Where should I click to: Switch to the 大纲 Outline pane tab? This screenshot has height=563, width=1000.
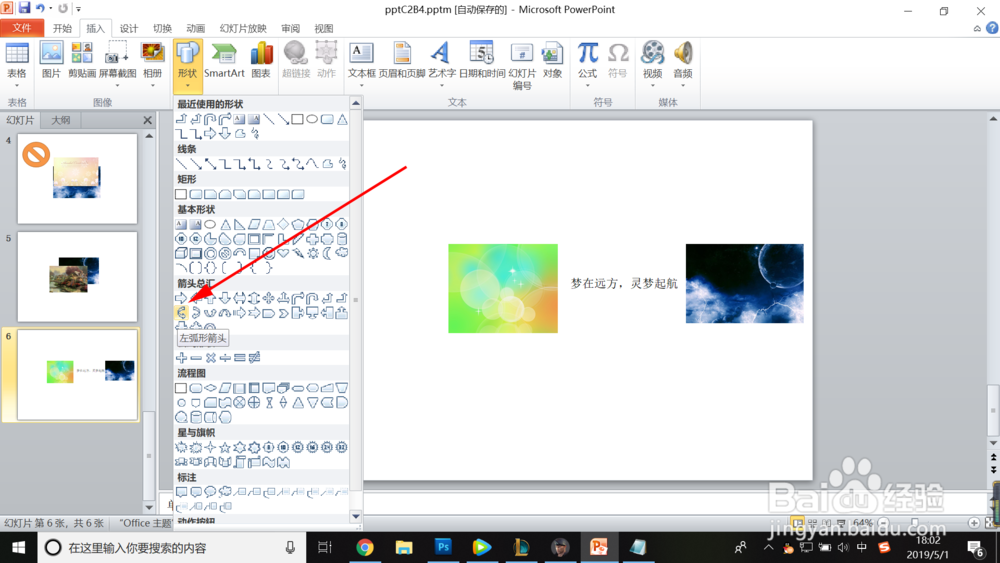[x=61, y=120]
